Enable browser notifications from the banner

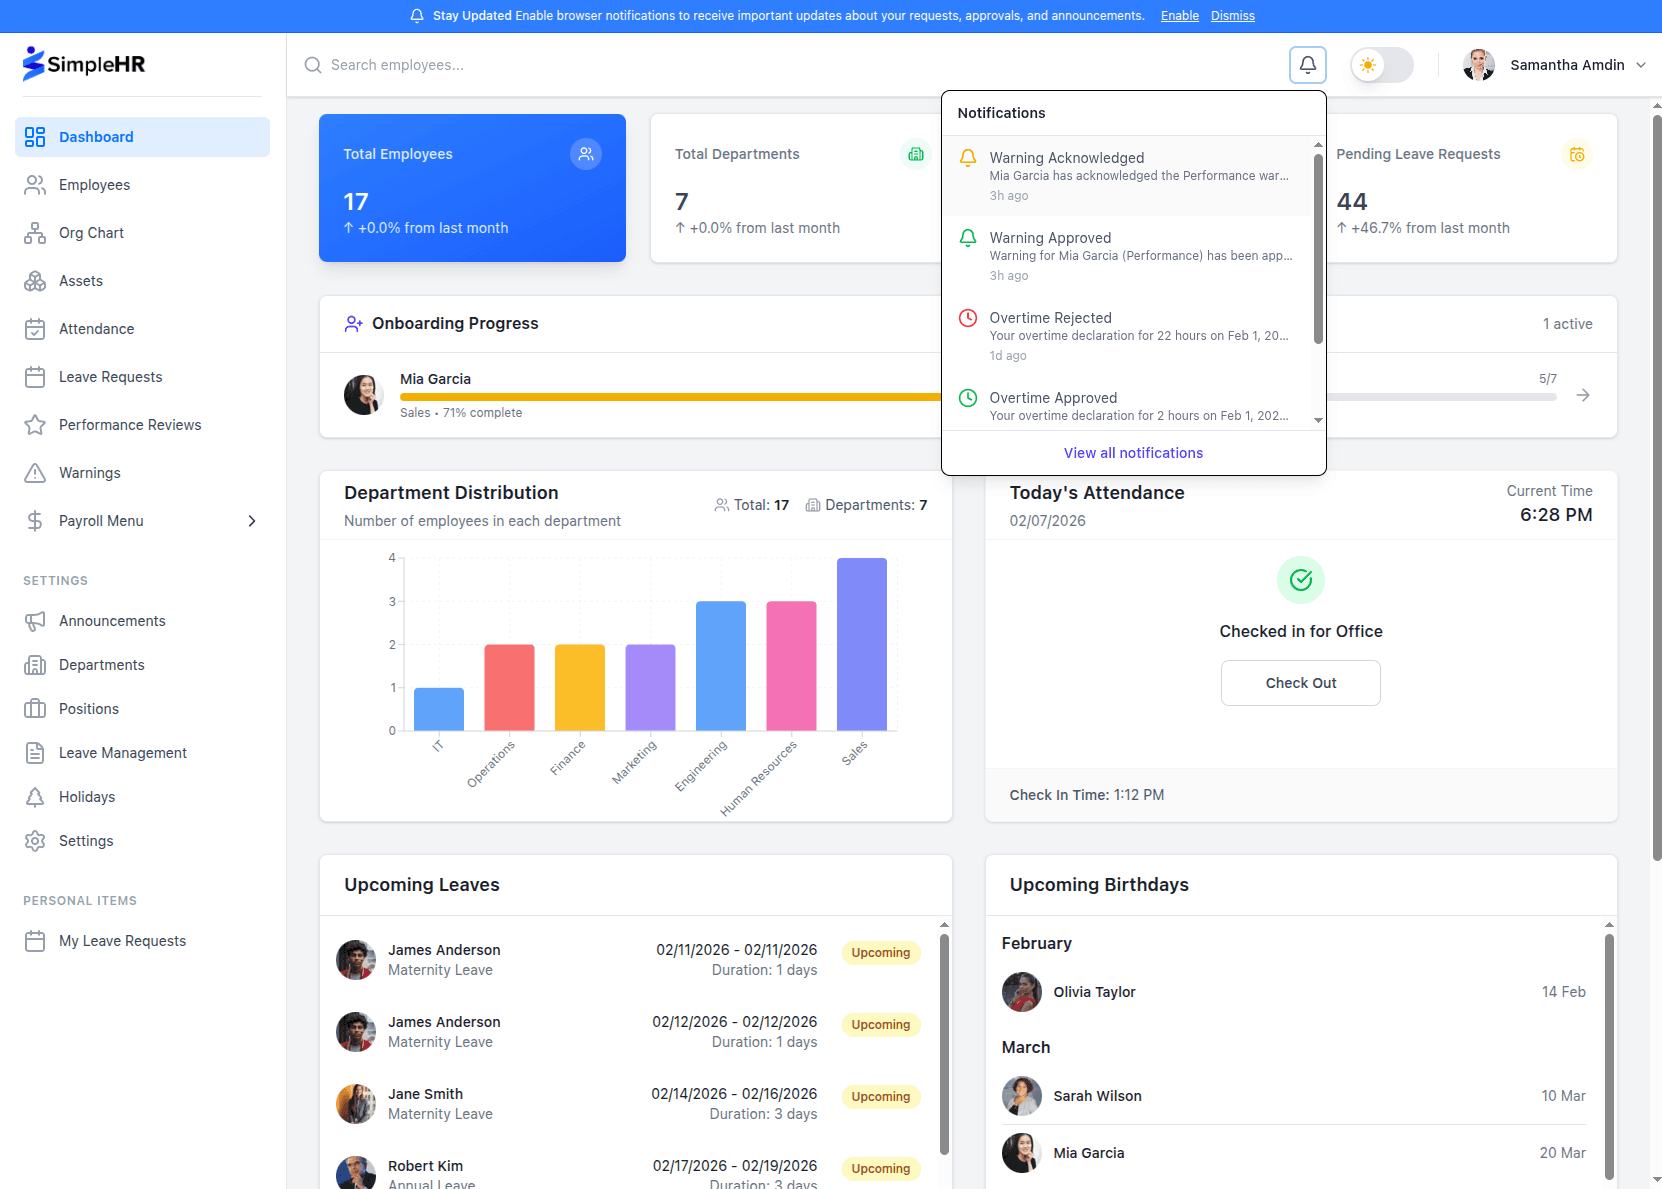[x=1179, y=15]
